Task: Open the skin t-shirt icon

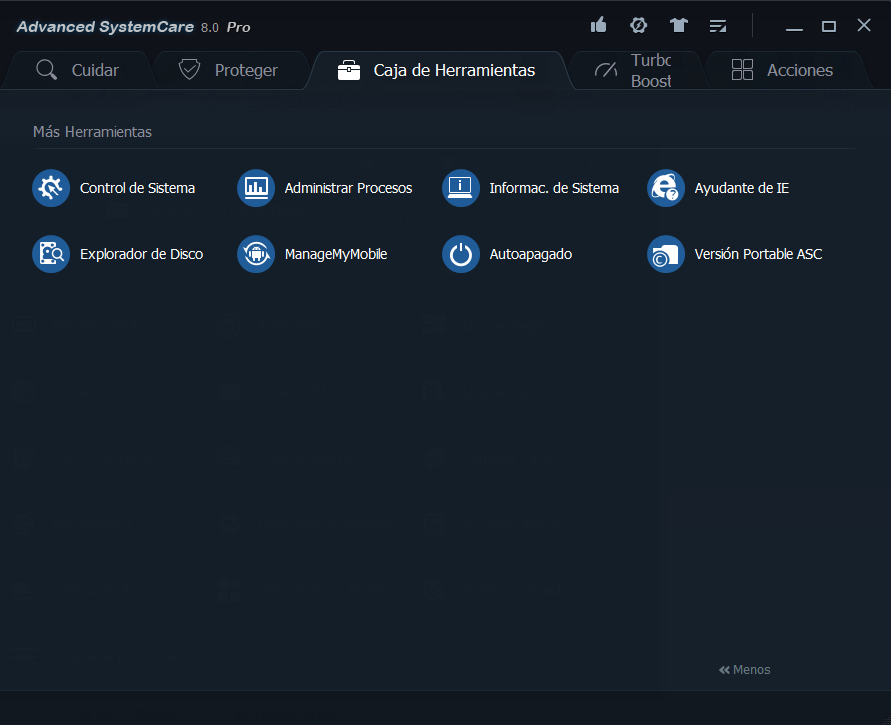Action: pos(679,26)
